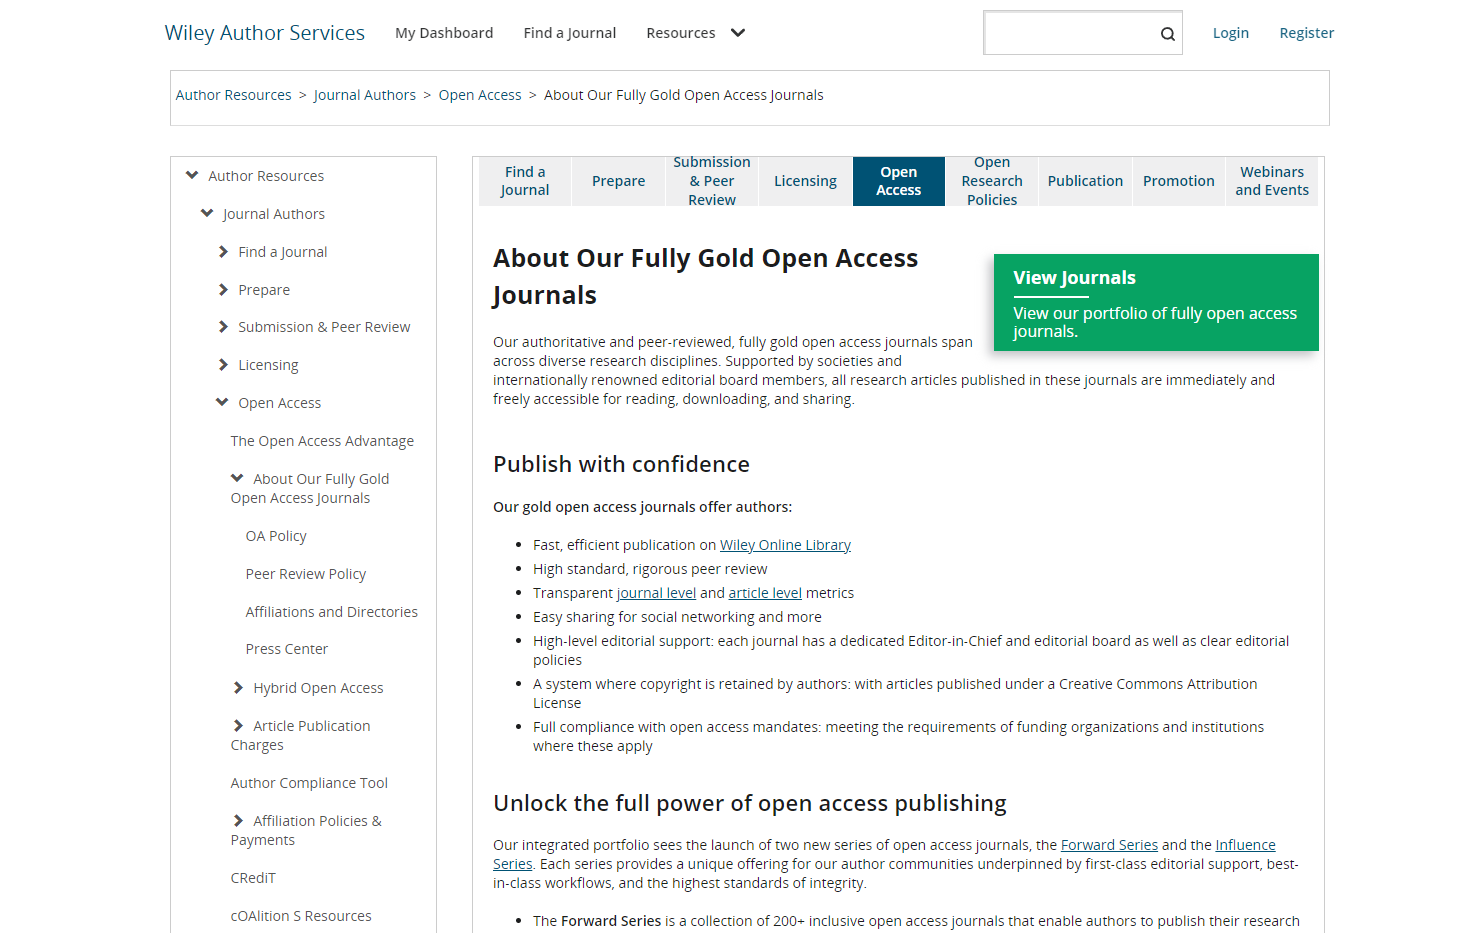Click the Login link
The height and width of the screenshot is (933, 1477).
1231,33
